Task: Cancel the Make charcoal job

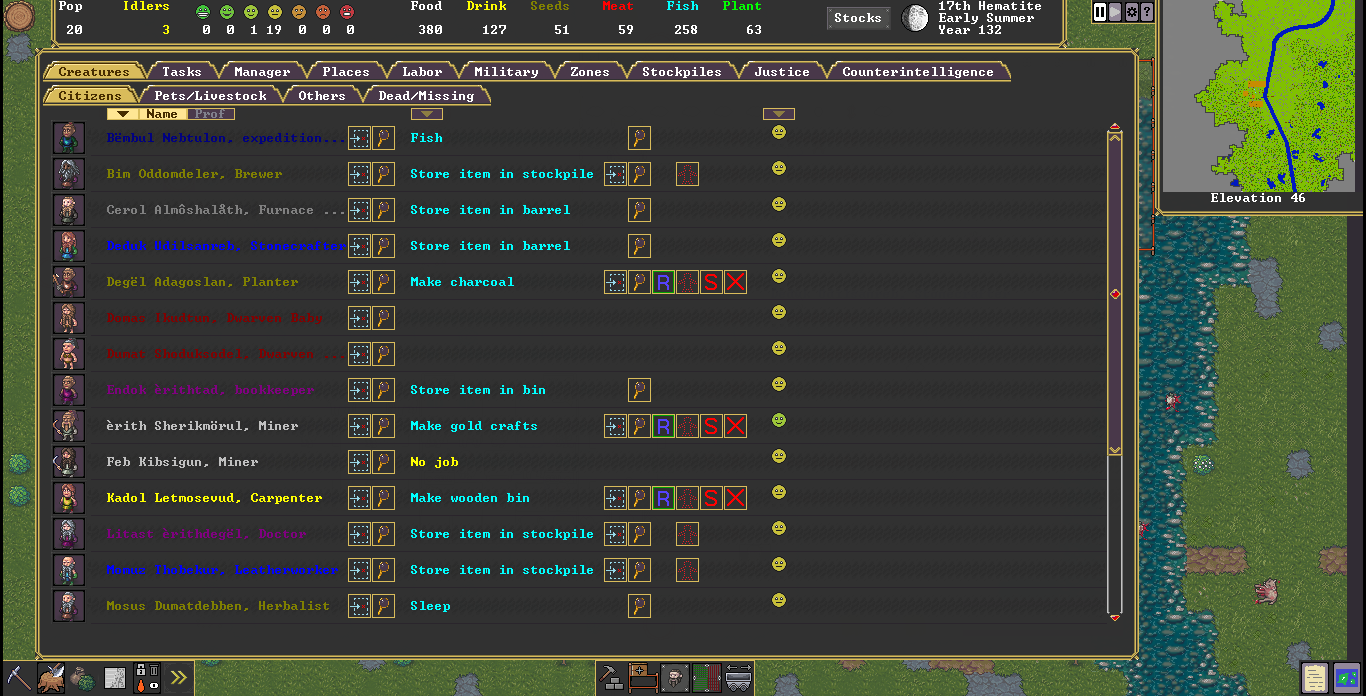Action: 735,282
